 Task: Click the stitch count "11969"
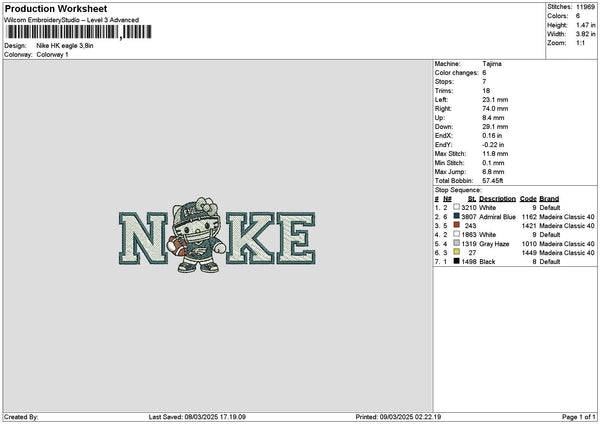point(585,7)
